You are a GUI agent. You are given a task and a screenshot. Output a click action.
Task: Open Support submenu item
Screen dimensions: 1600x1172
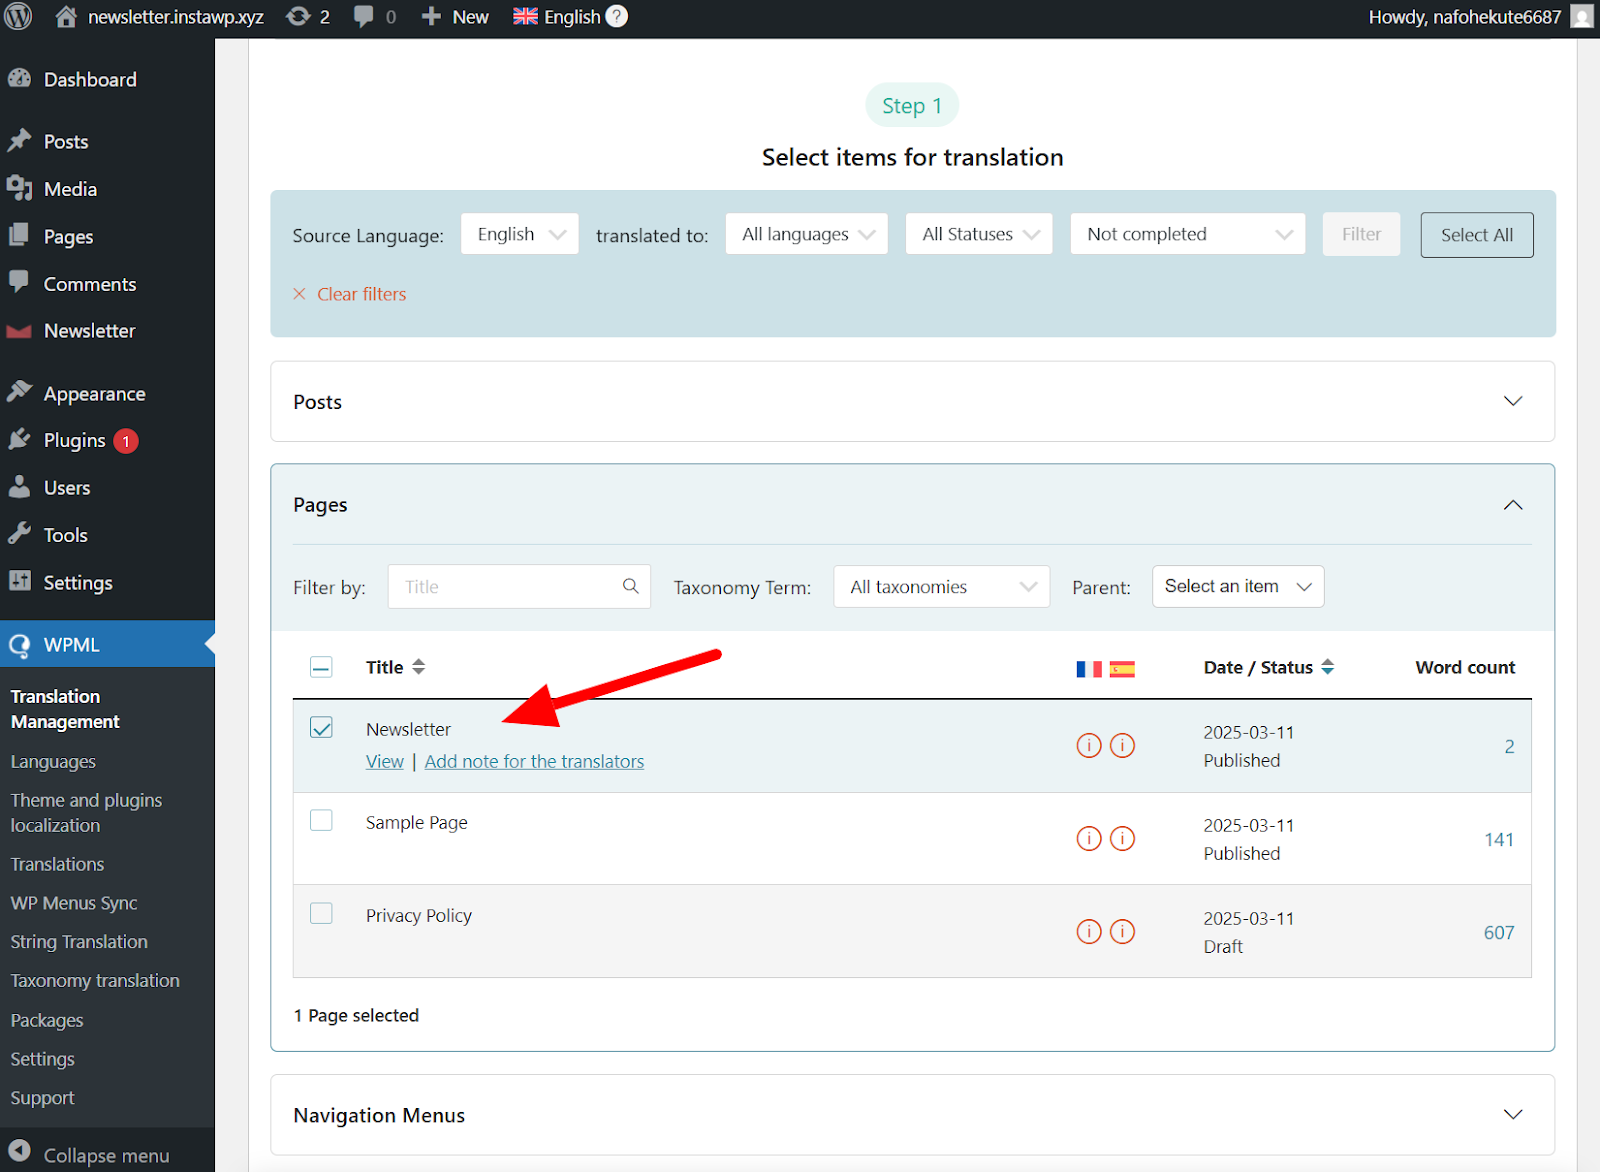pos(42,1098)
